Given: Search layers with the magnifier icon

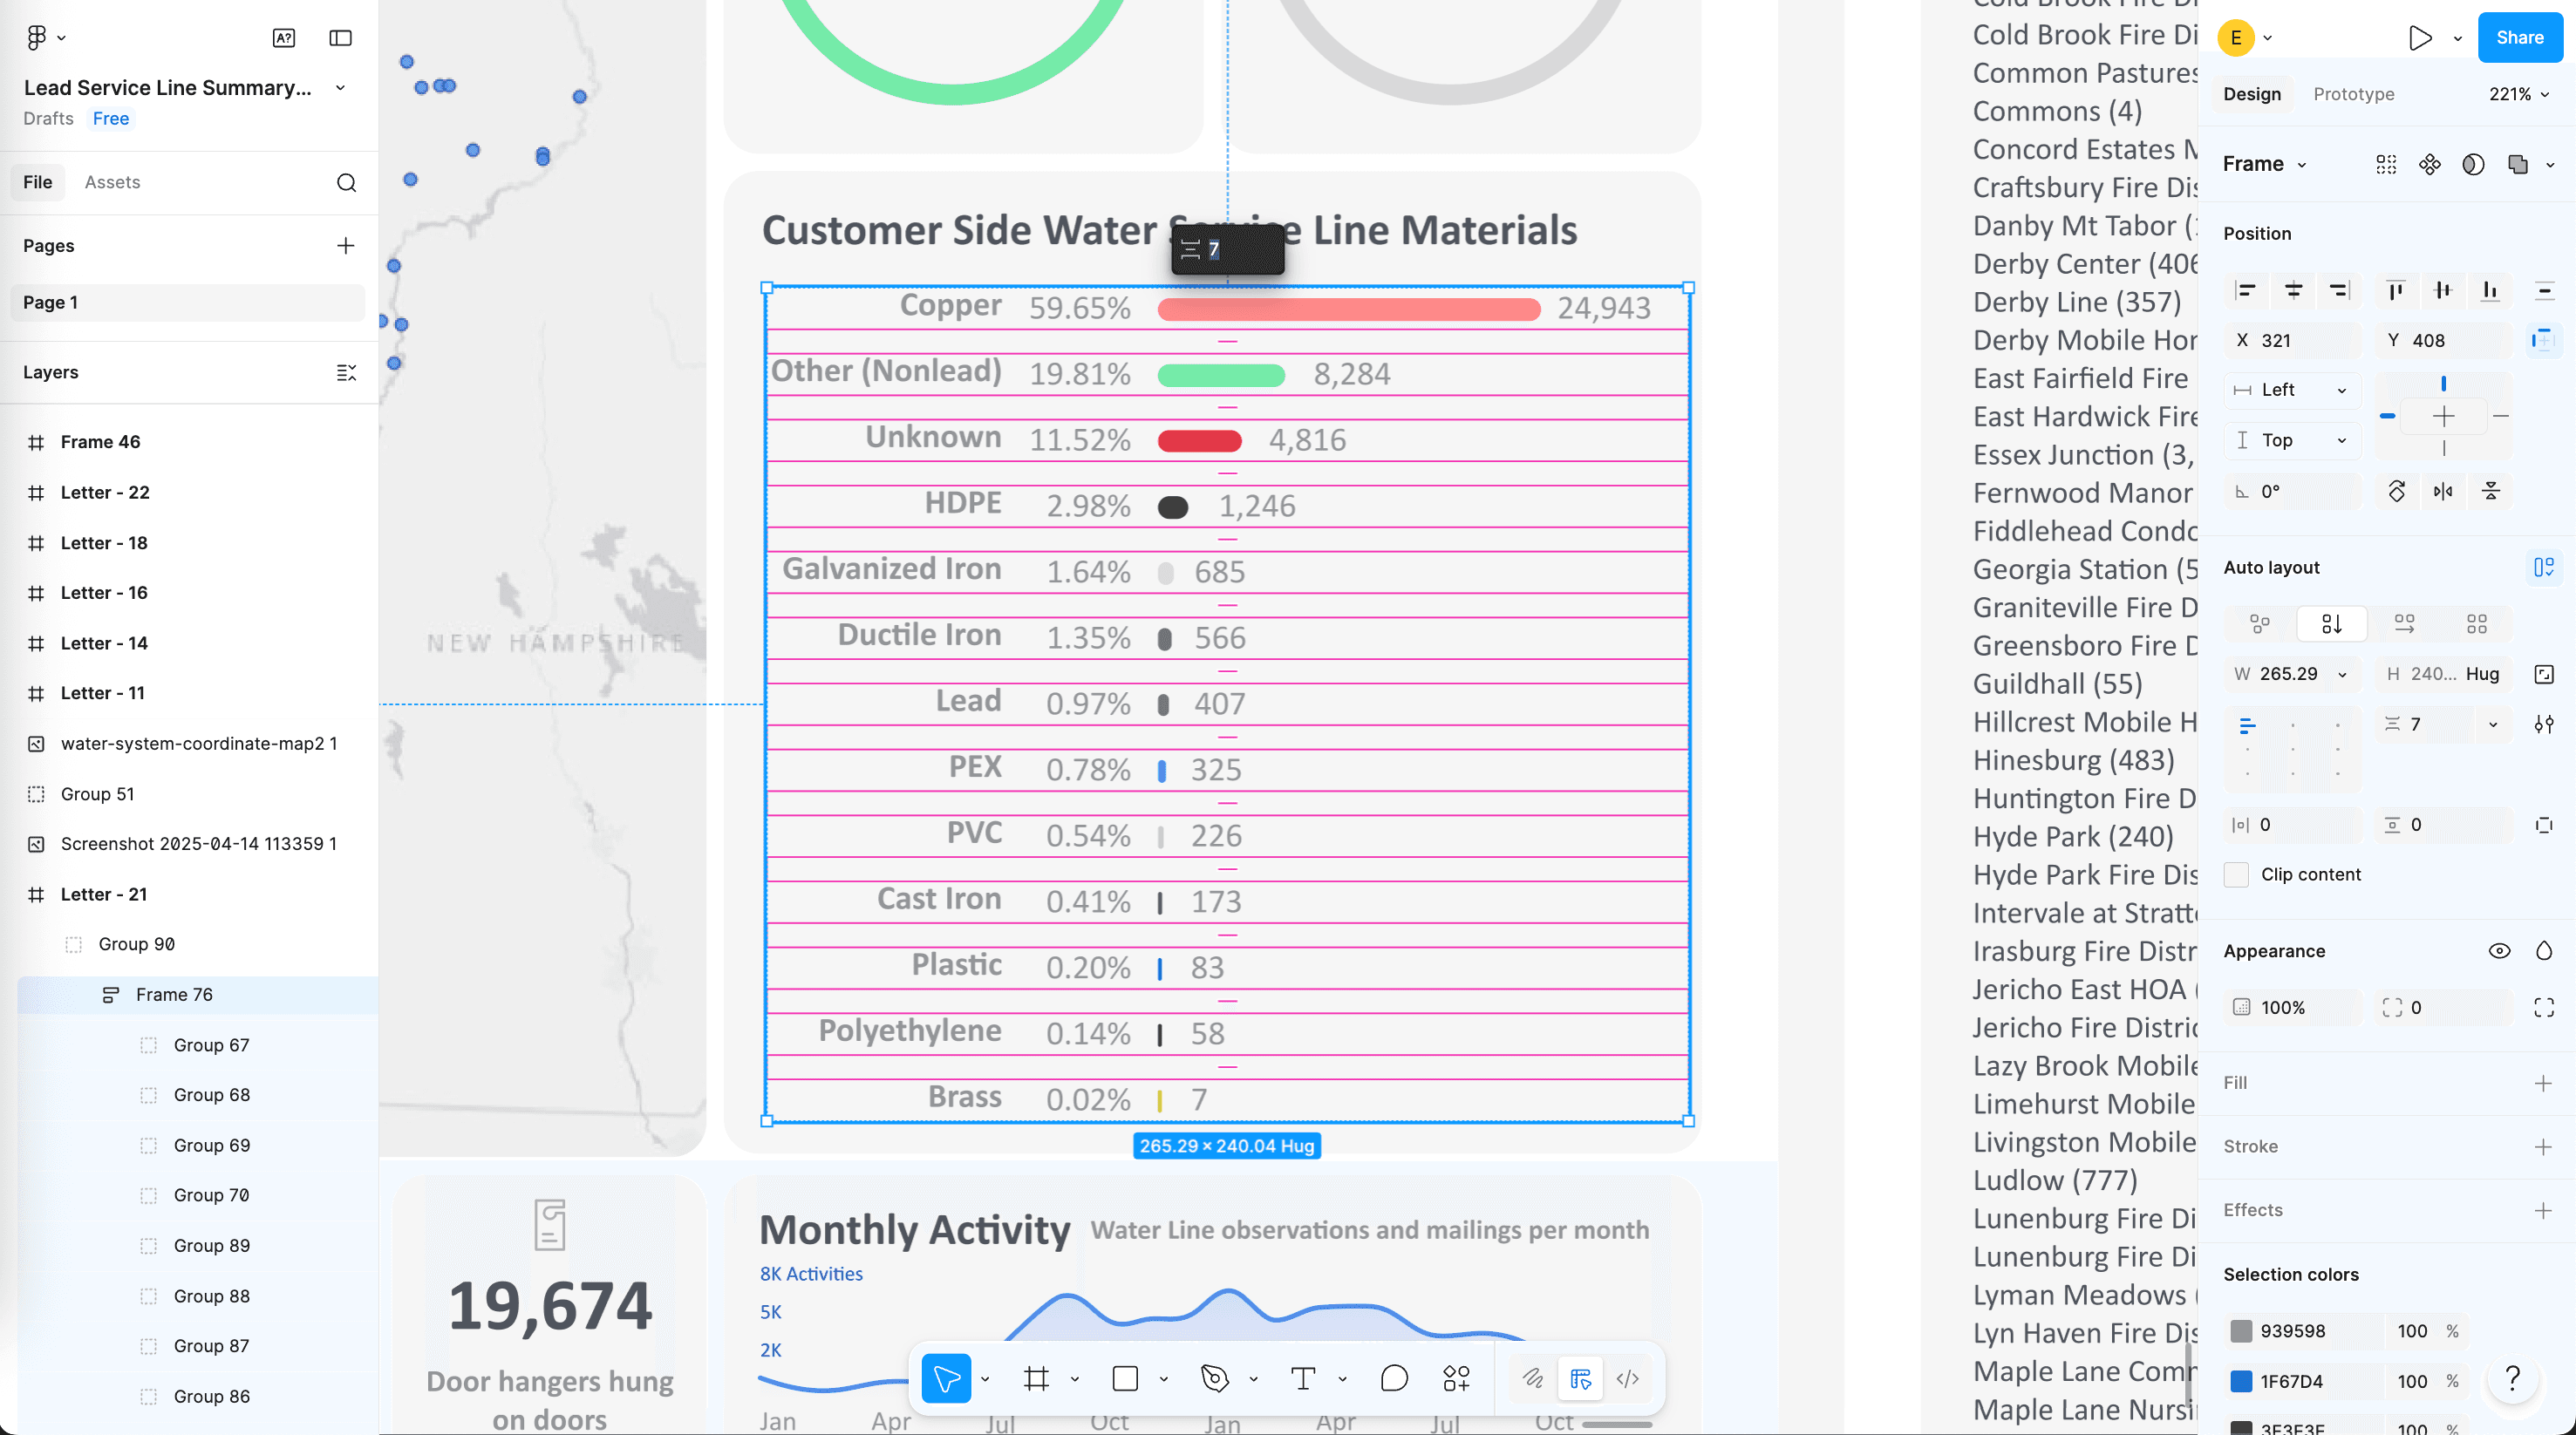Looking at the screenshot, I should [346, 183].
